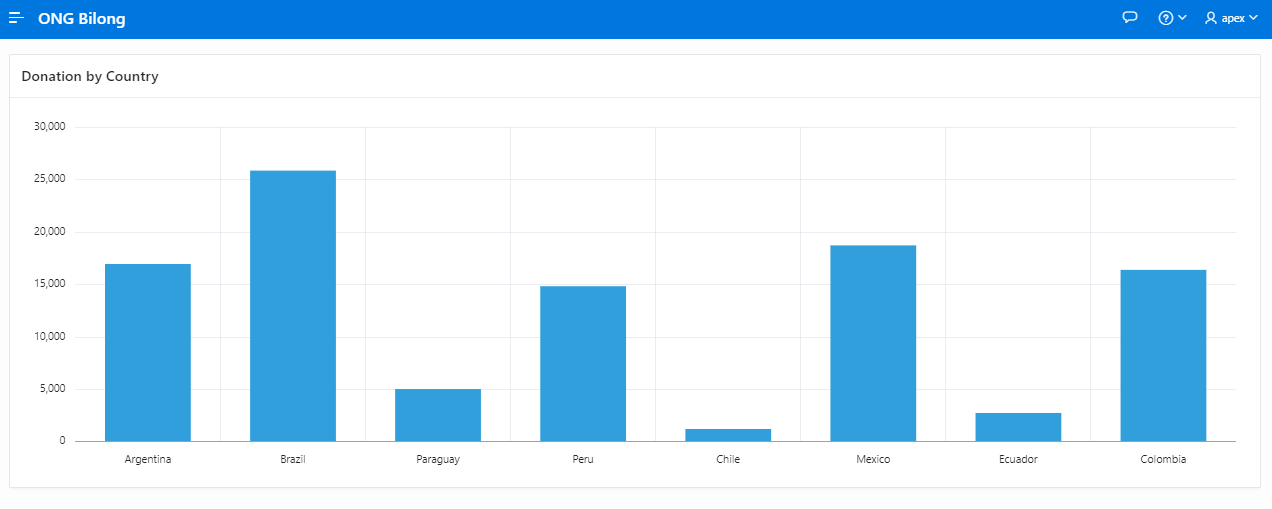Select the Mexico donation bar
1272x509 pixels.
[x=873, y=343]
